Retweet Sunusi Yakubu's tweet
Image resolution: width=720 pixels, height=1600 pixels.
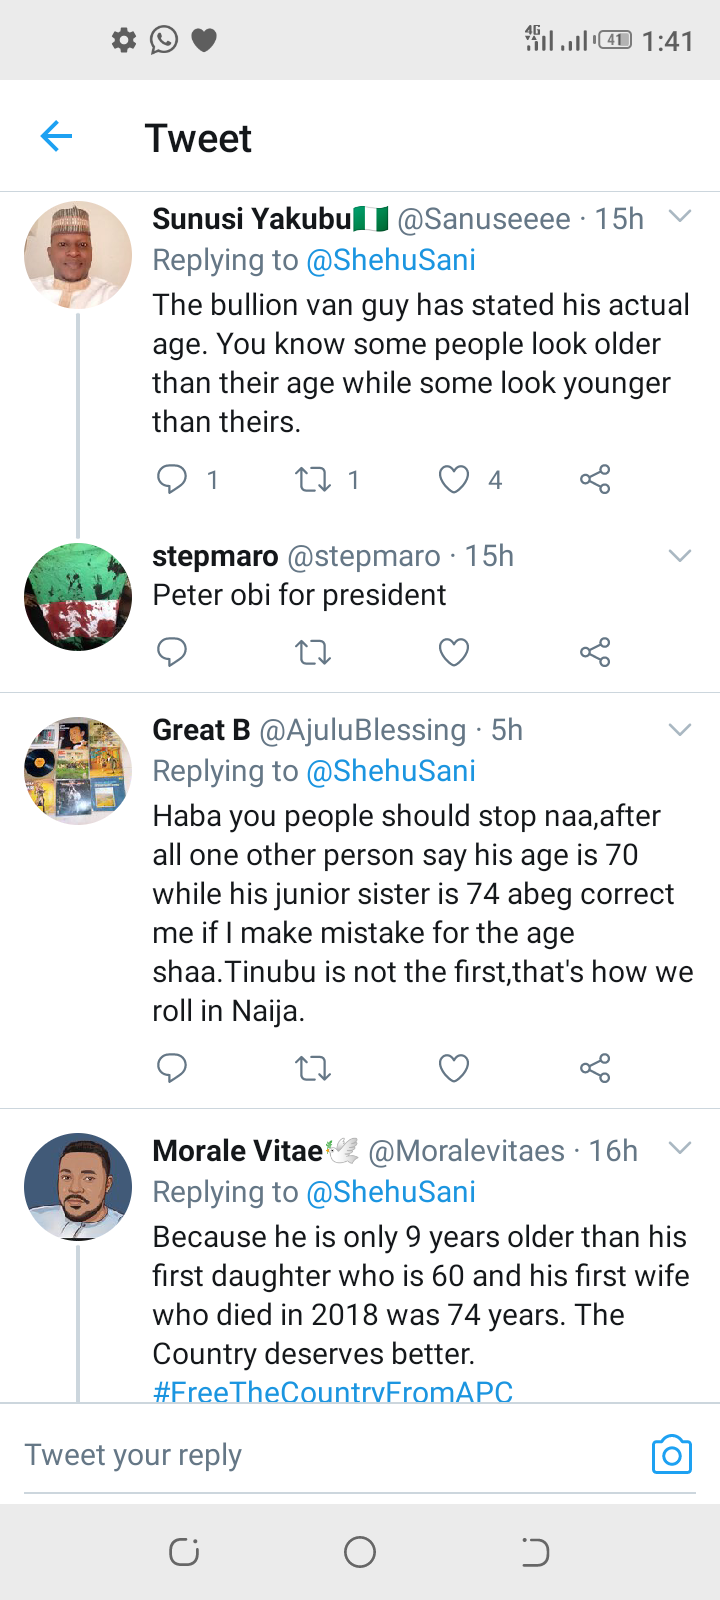(313, 480)
